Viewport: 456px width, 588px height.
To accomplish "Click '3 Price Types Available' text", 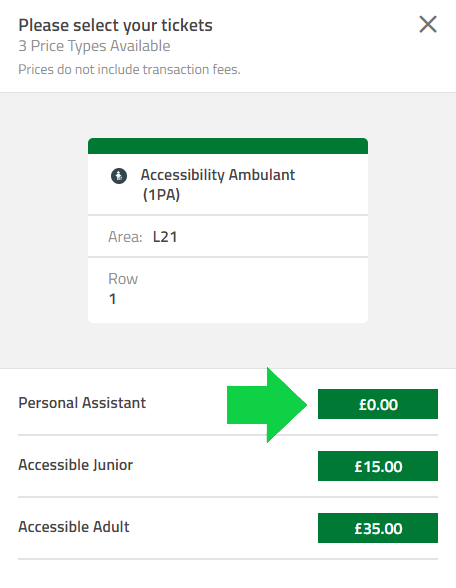I will (94, 46).
